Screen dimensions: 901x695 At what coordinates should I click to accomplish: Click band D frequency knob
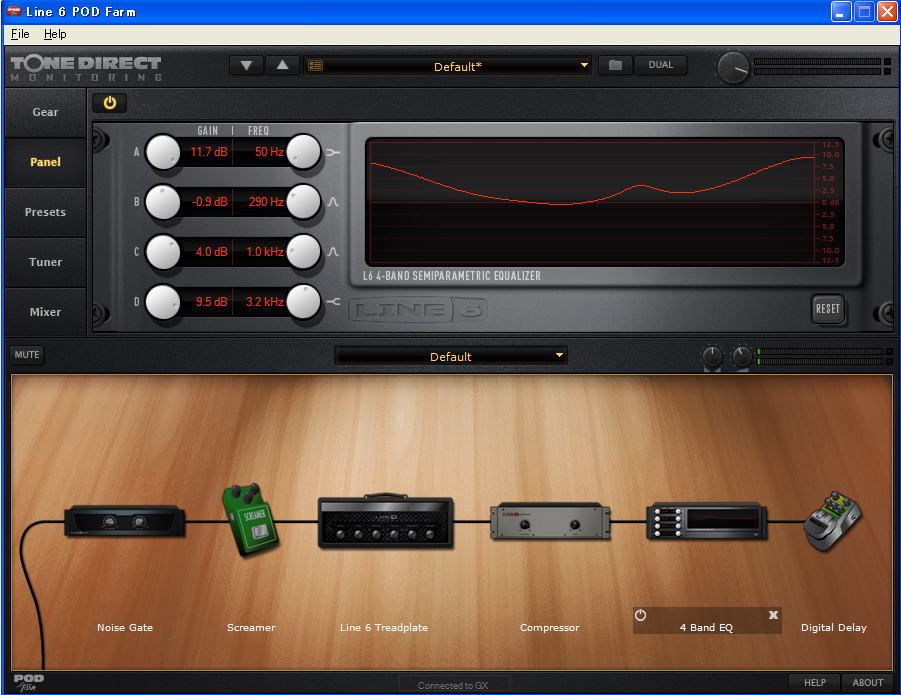303,302
